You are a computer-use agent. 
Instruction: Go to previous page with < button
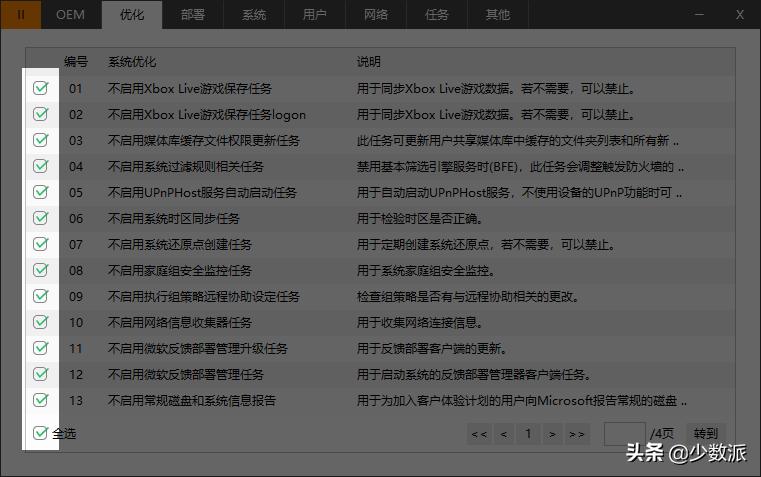point(504,434)
